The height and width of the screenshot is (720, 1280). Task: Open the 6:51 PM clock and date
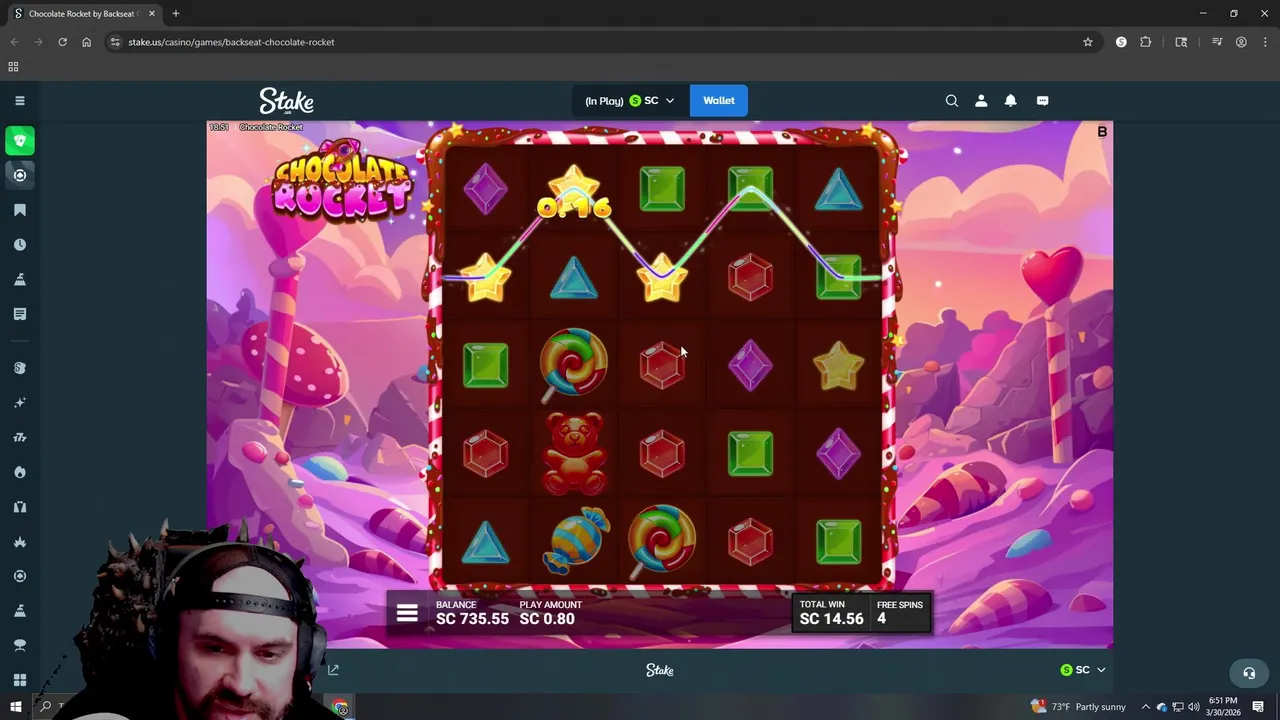[1224, 707]
